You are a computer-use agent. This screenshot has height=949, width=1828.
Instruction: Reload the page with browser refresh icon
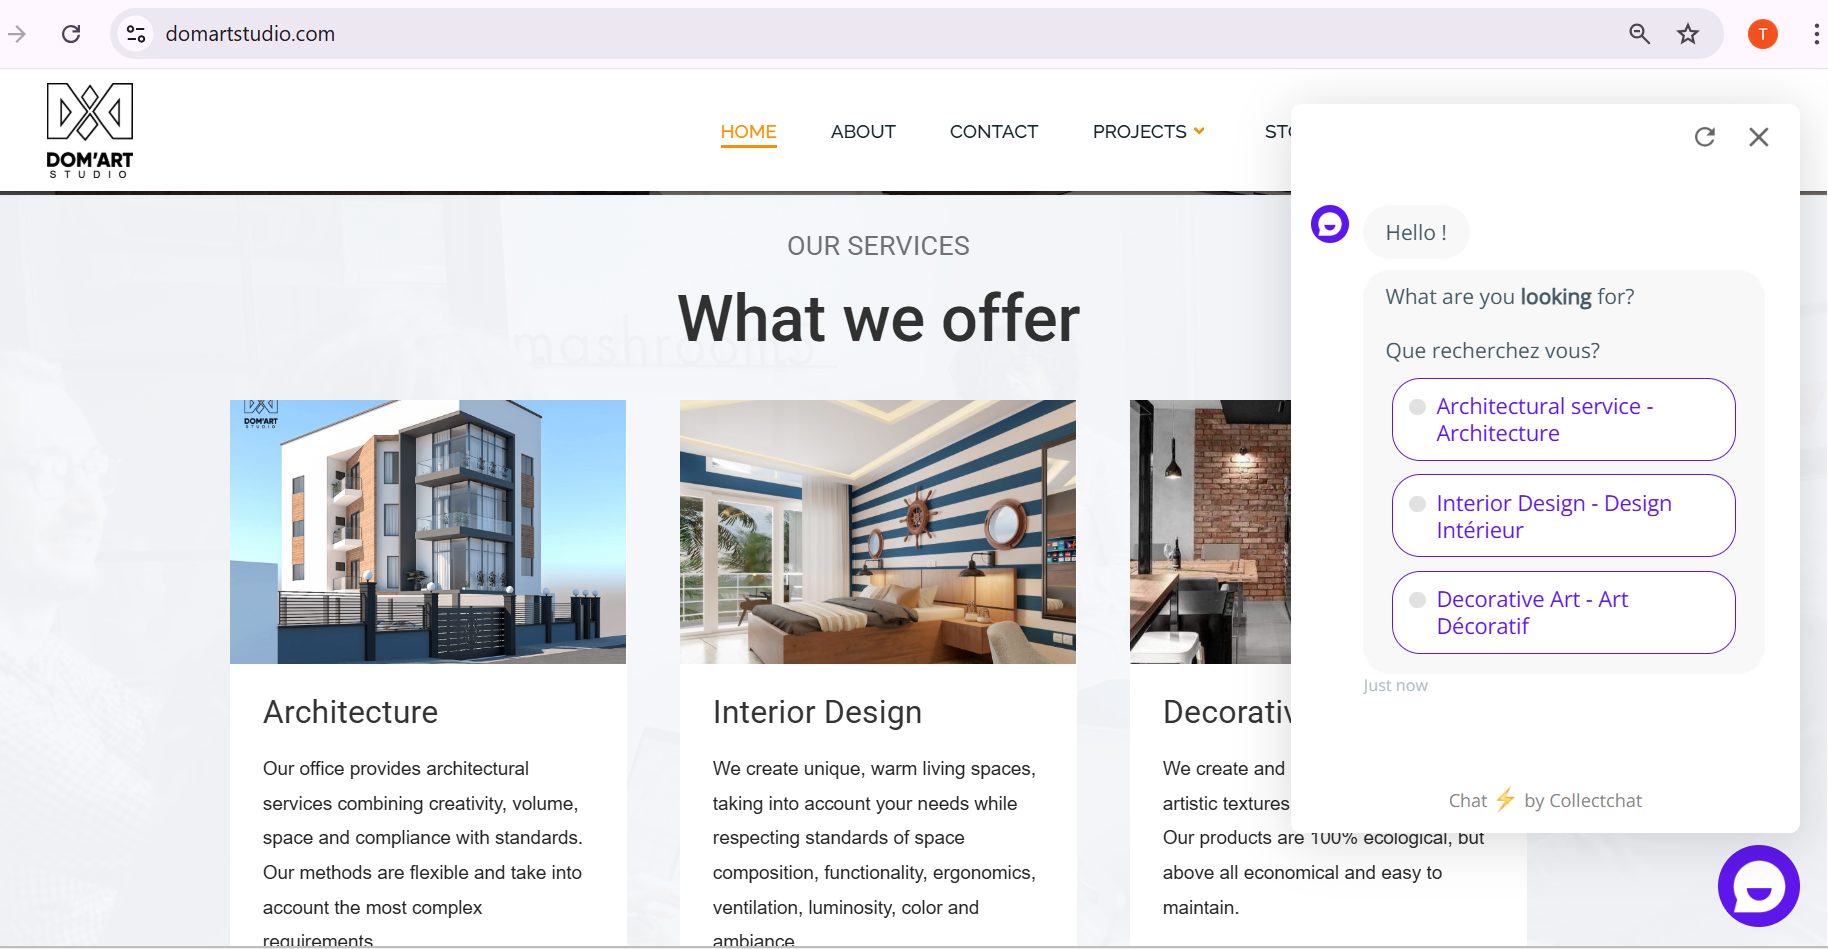71,34
